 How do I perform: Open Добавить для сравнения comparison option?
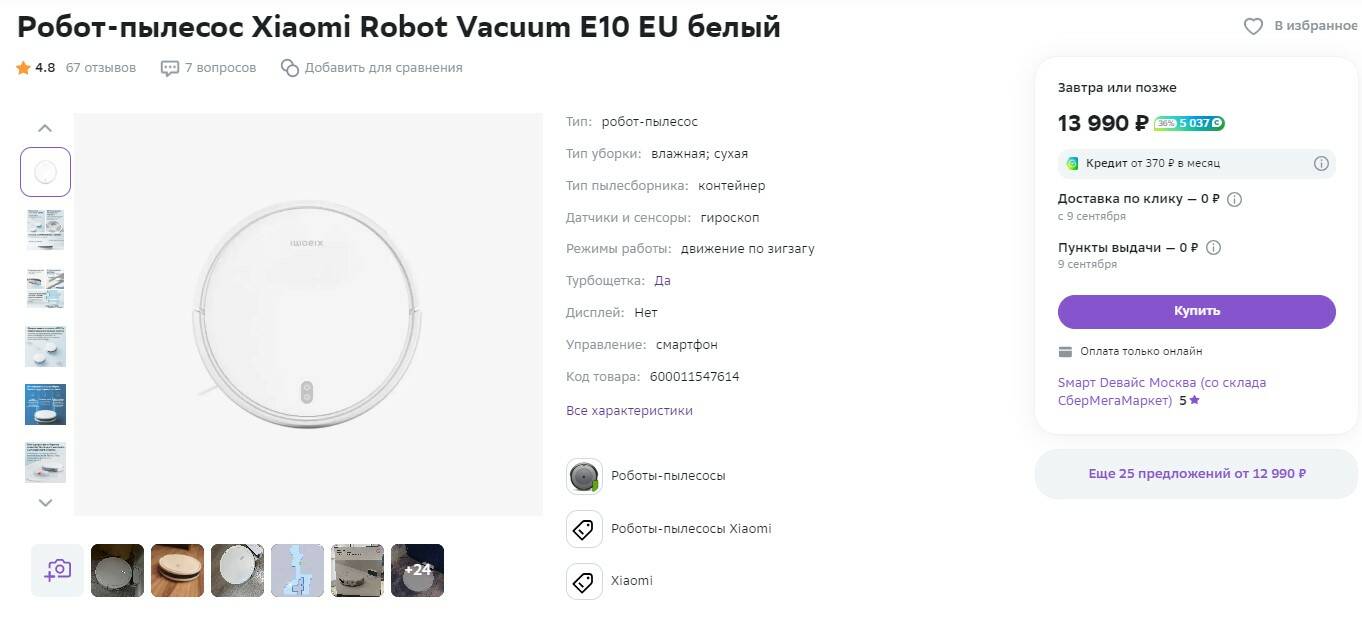click(x=289, y=67)
